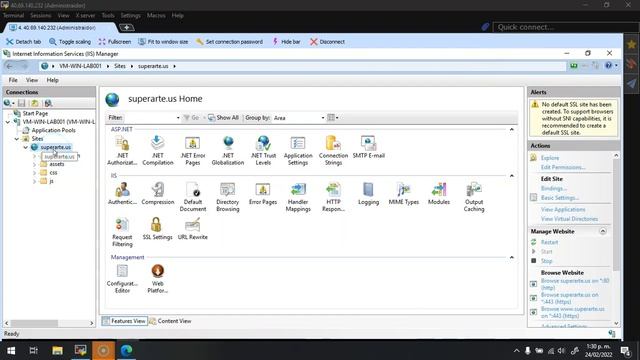Viewport: 640px width, 360px height.
Task: Open URL Rewrite feature
Action: [x=193, y=229]
